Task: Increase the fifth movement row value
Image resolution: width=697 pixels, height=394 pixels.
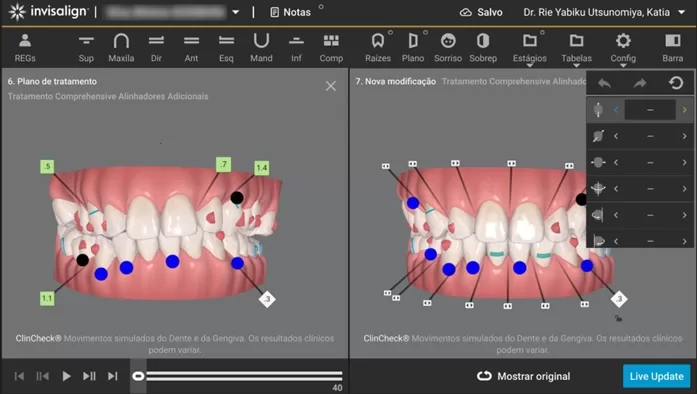Action: (x=685, y=215)
